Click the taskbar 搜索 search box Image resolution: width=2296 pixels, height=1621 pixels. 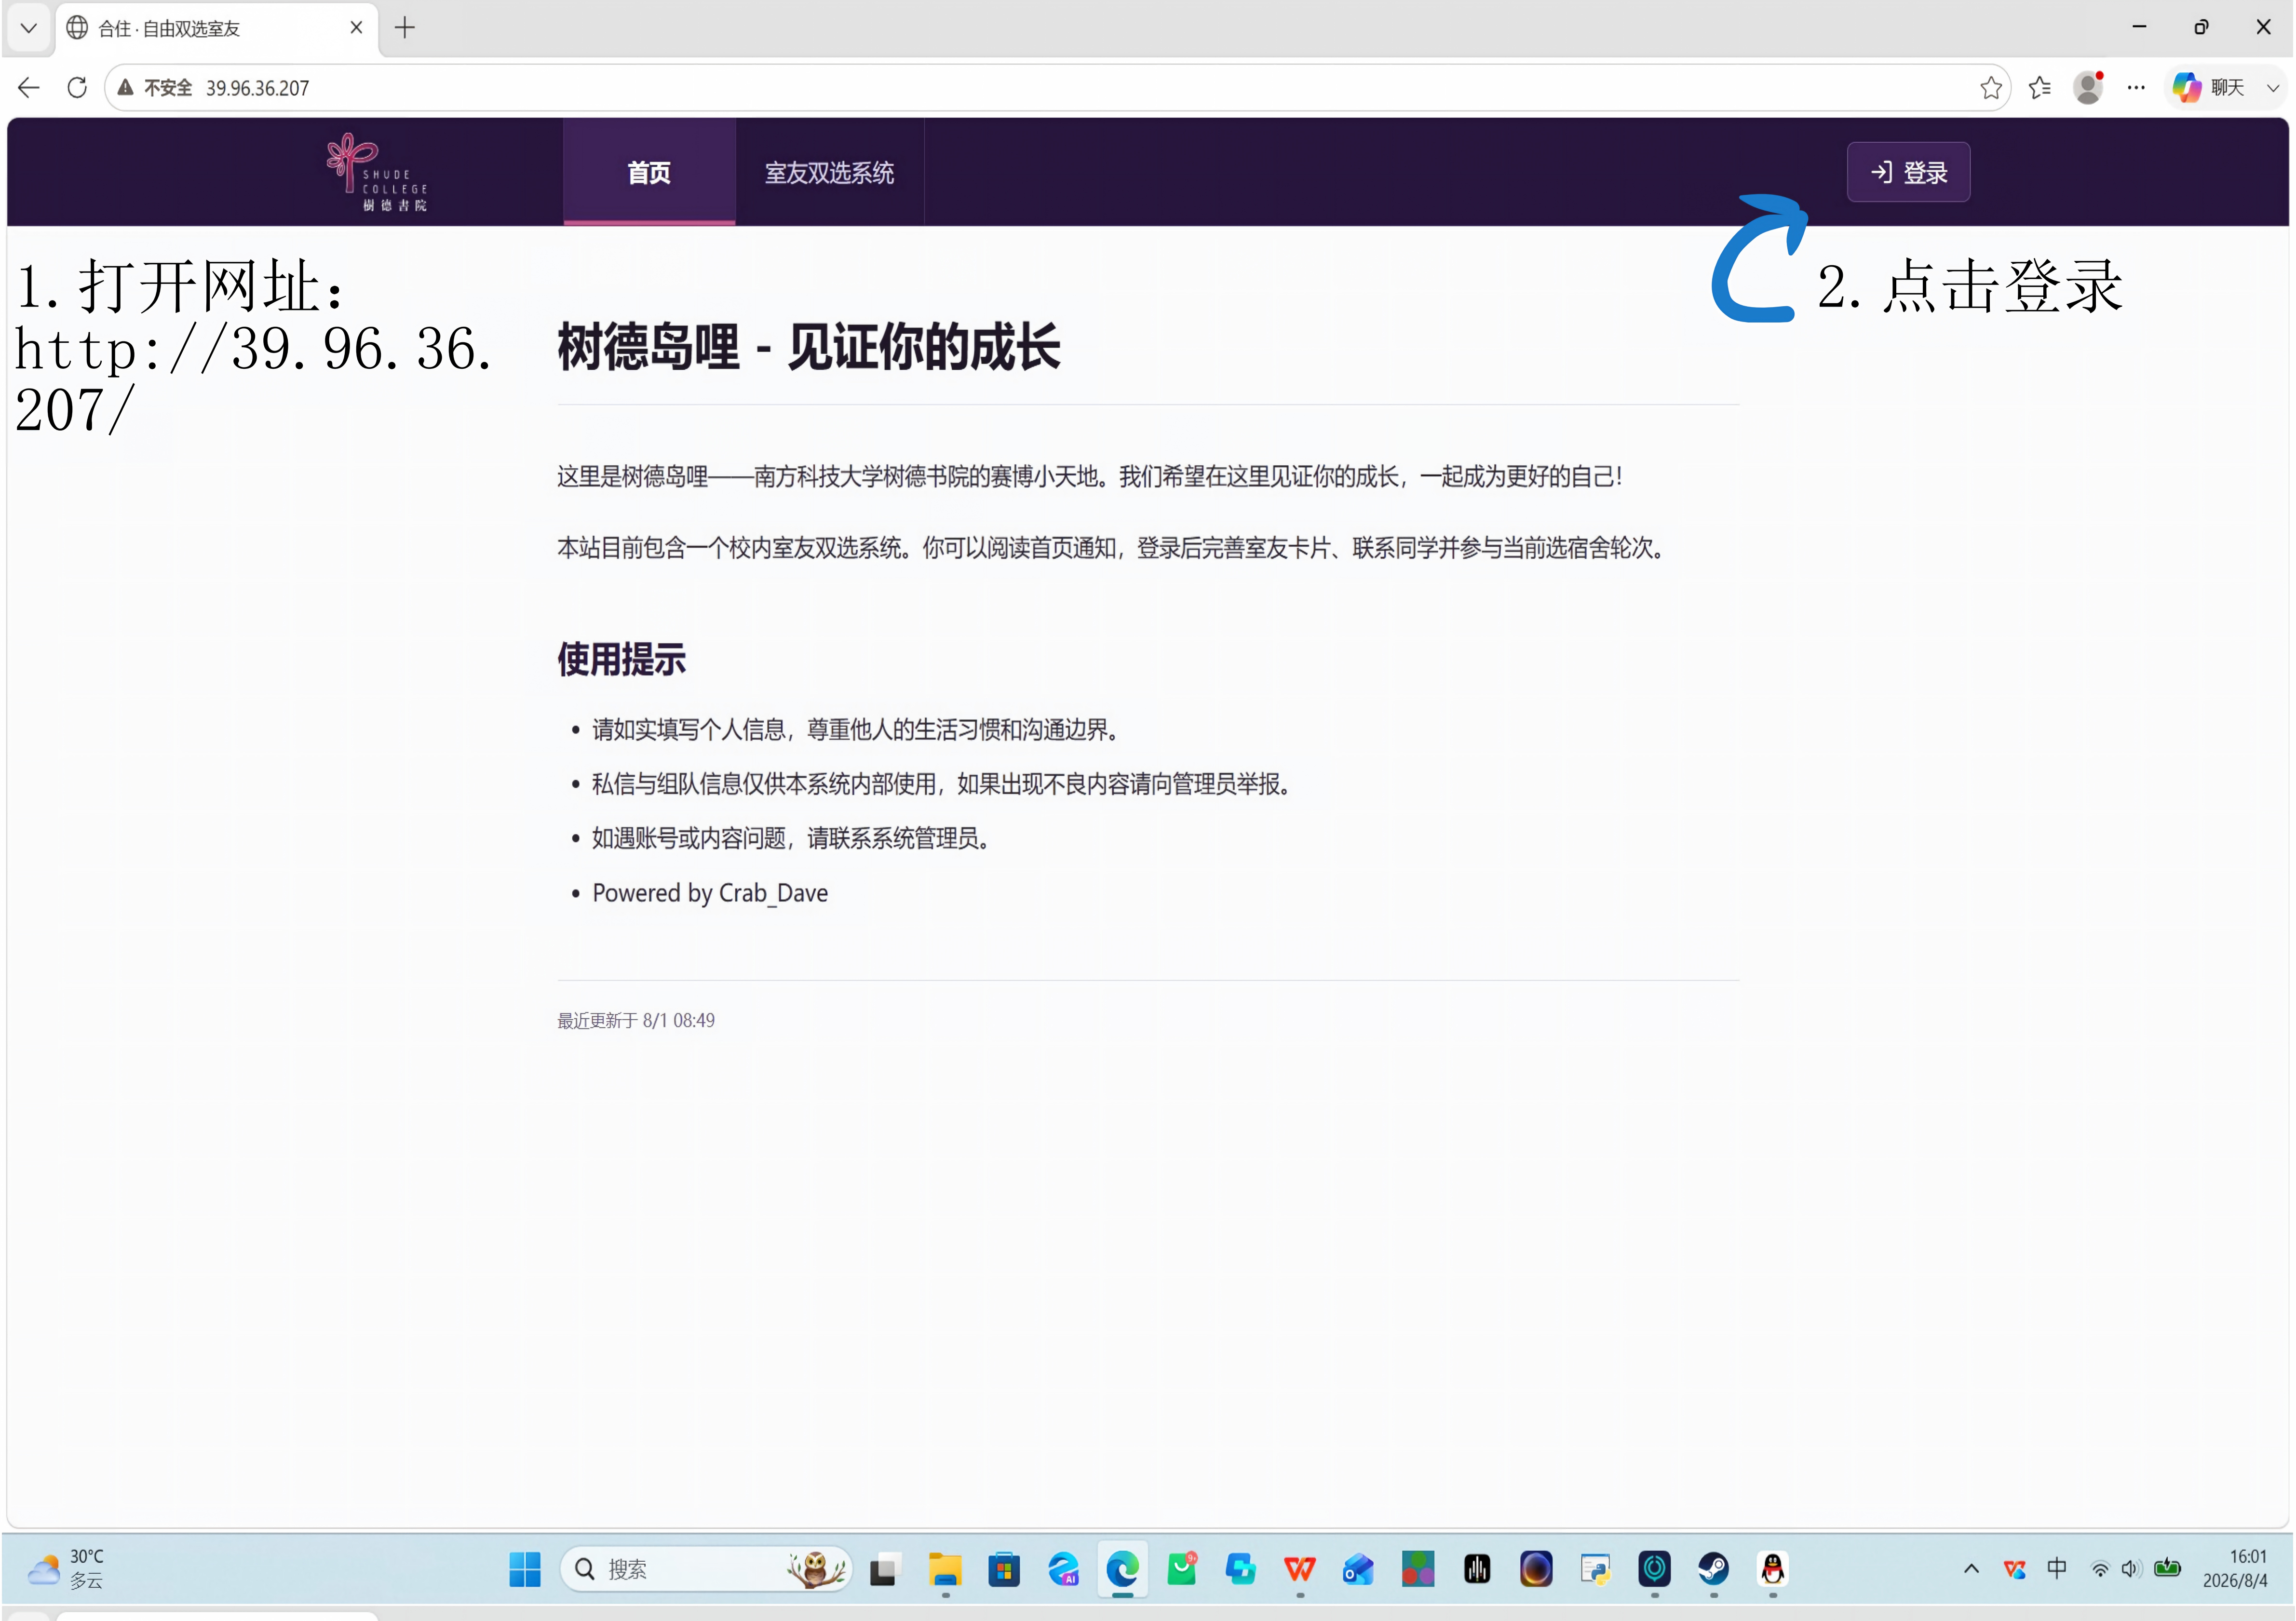click(x=705, y=1569)
